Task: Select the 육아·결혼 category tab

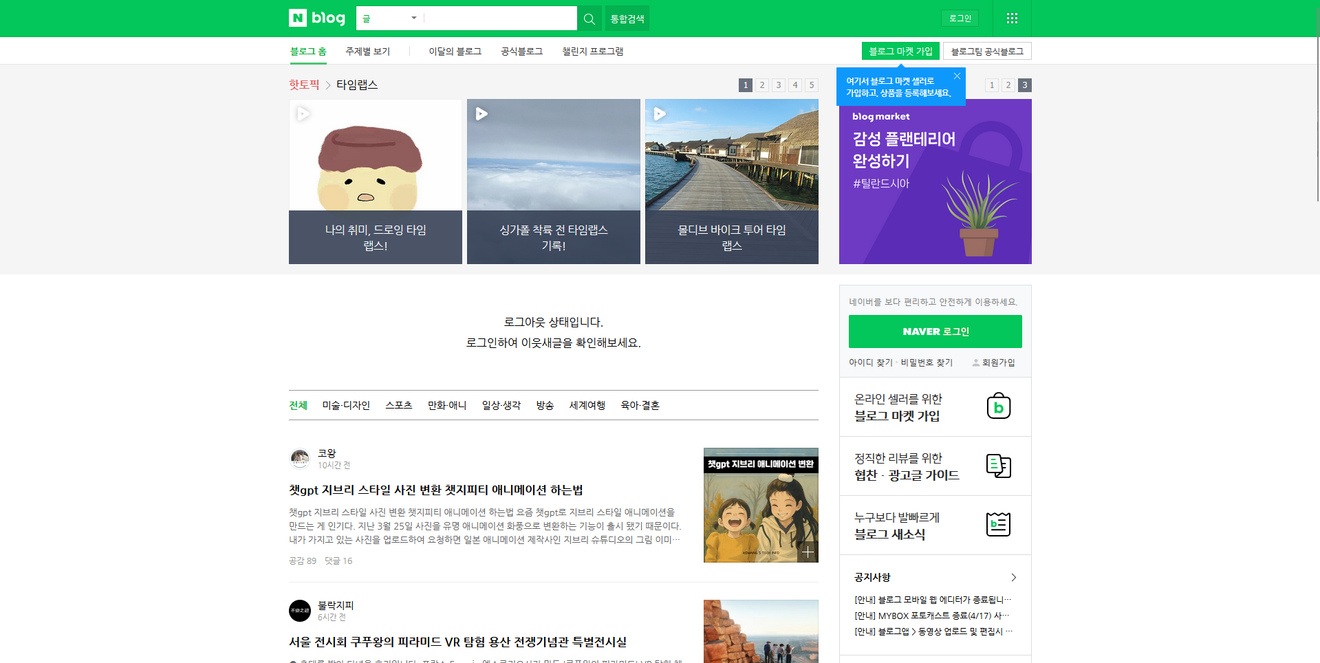Action: (x=640, y=405)
